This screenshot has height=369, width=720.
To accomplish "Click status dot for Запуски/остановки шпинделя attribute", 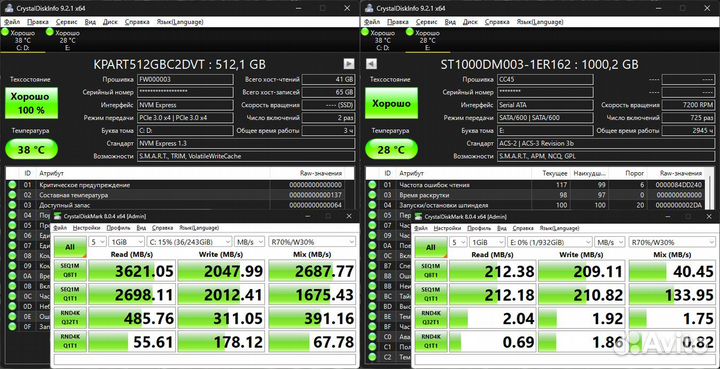I will point(372,205).
